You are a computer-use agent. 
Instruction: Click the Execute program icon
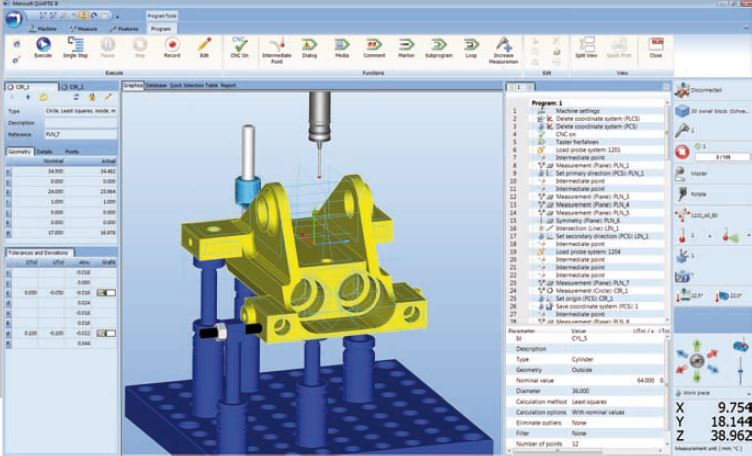(43, 45)
